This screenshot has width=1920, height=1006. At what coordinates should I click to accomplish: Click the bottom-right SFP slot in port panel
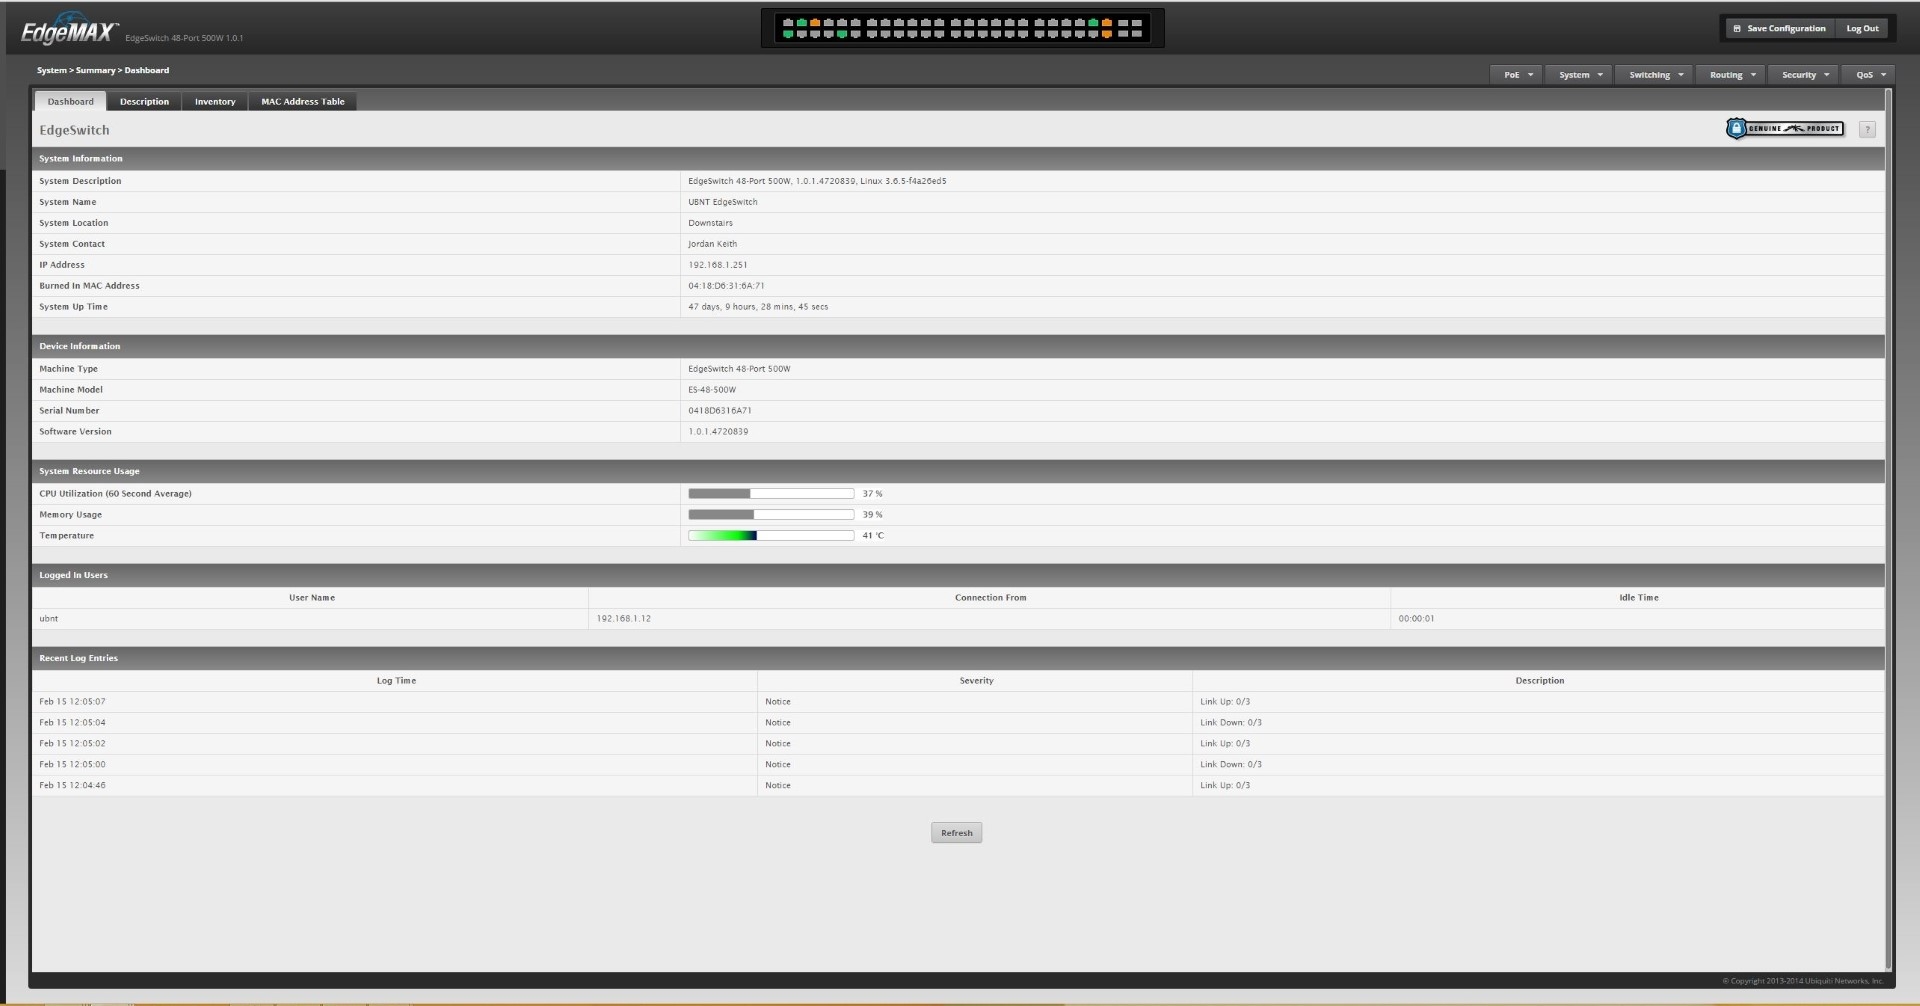1137,33
